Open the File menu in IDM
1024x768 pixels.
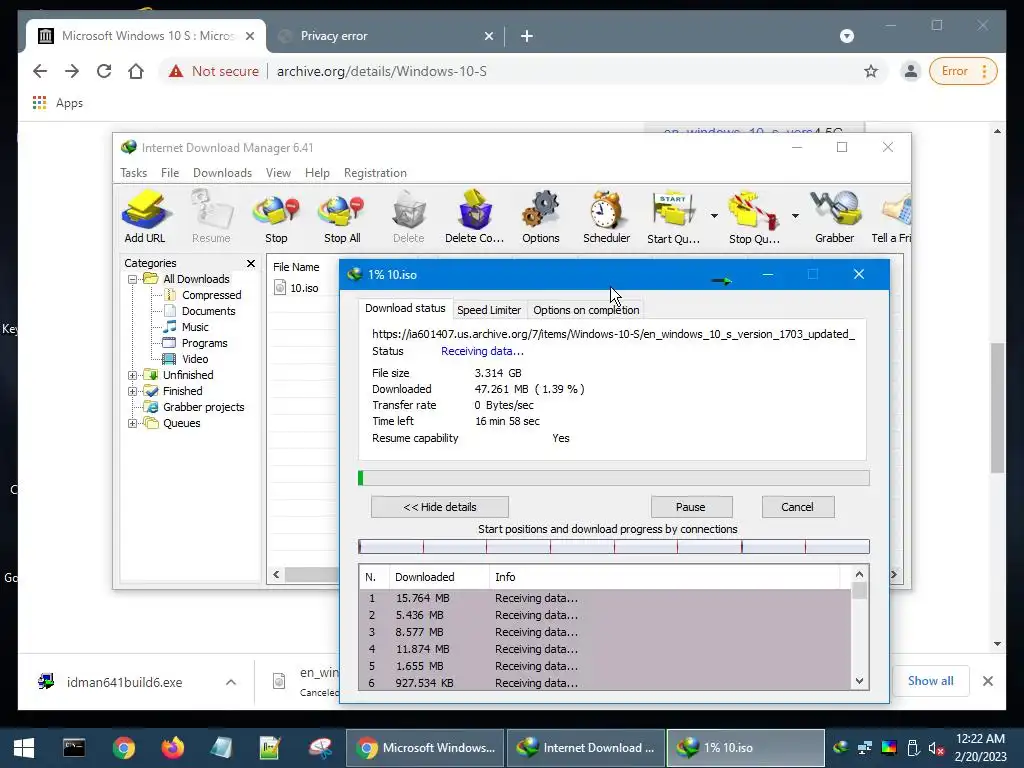coord(170,173)
